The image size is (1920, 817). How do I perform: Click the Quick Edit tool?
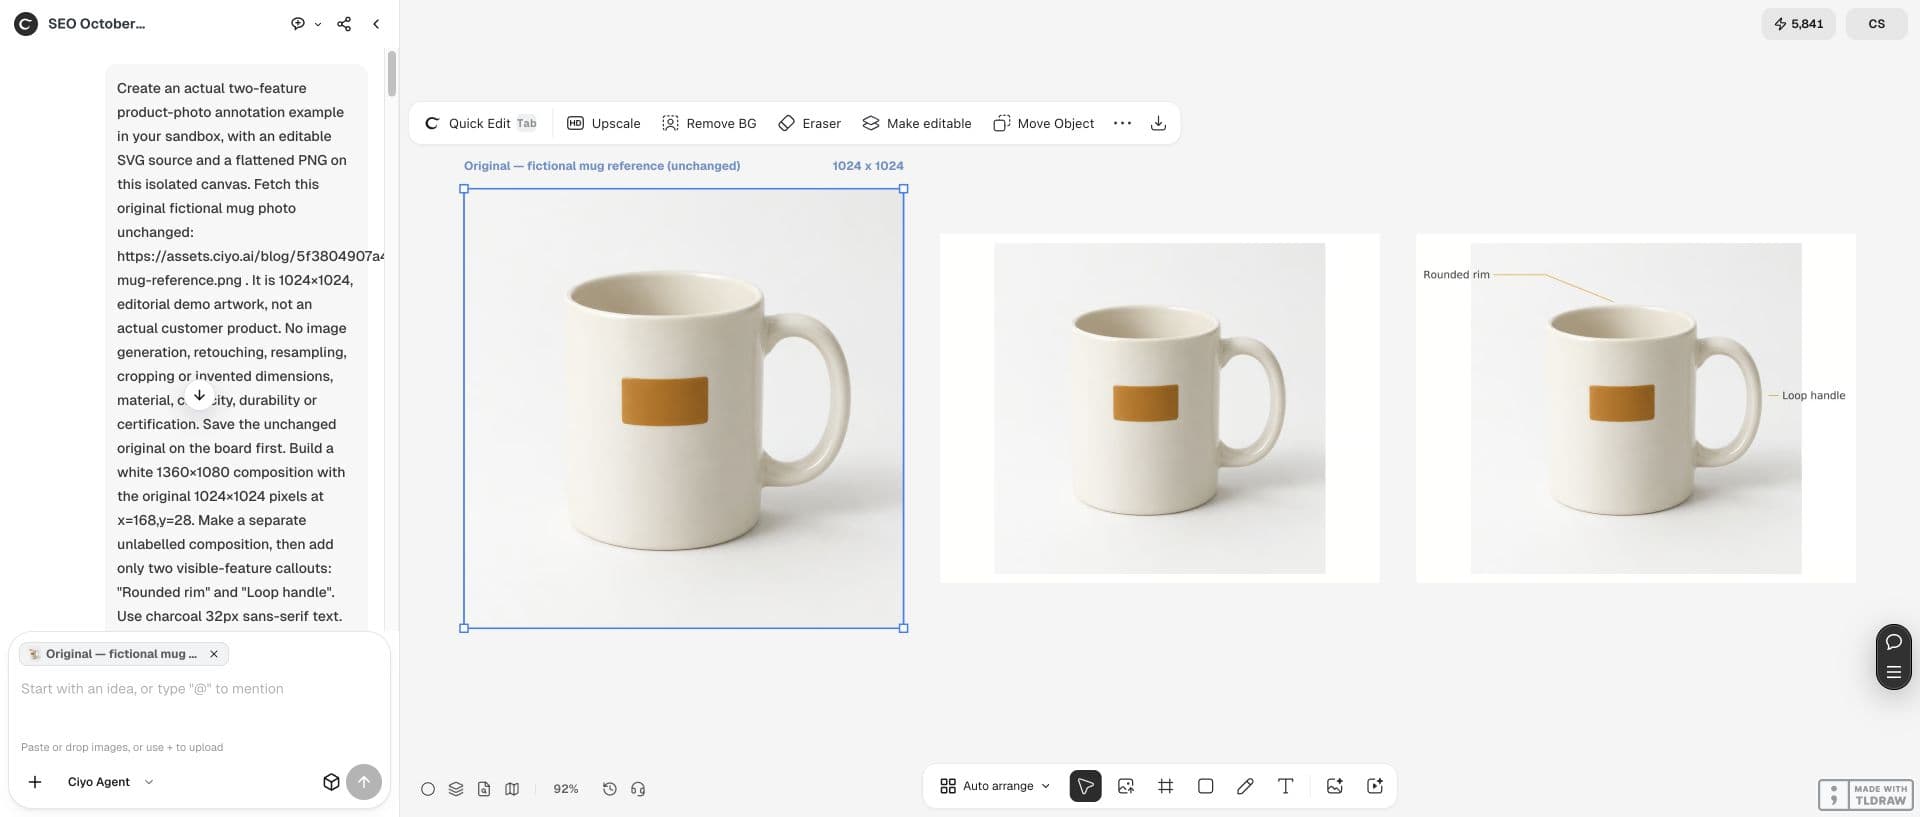click(481, 123)
